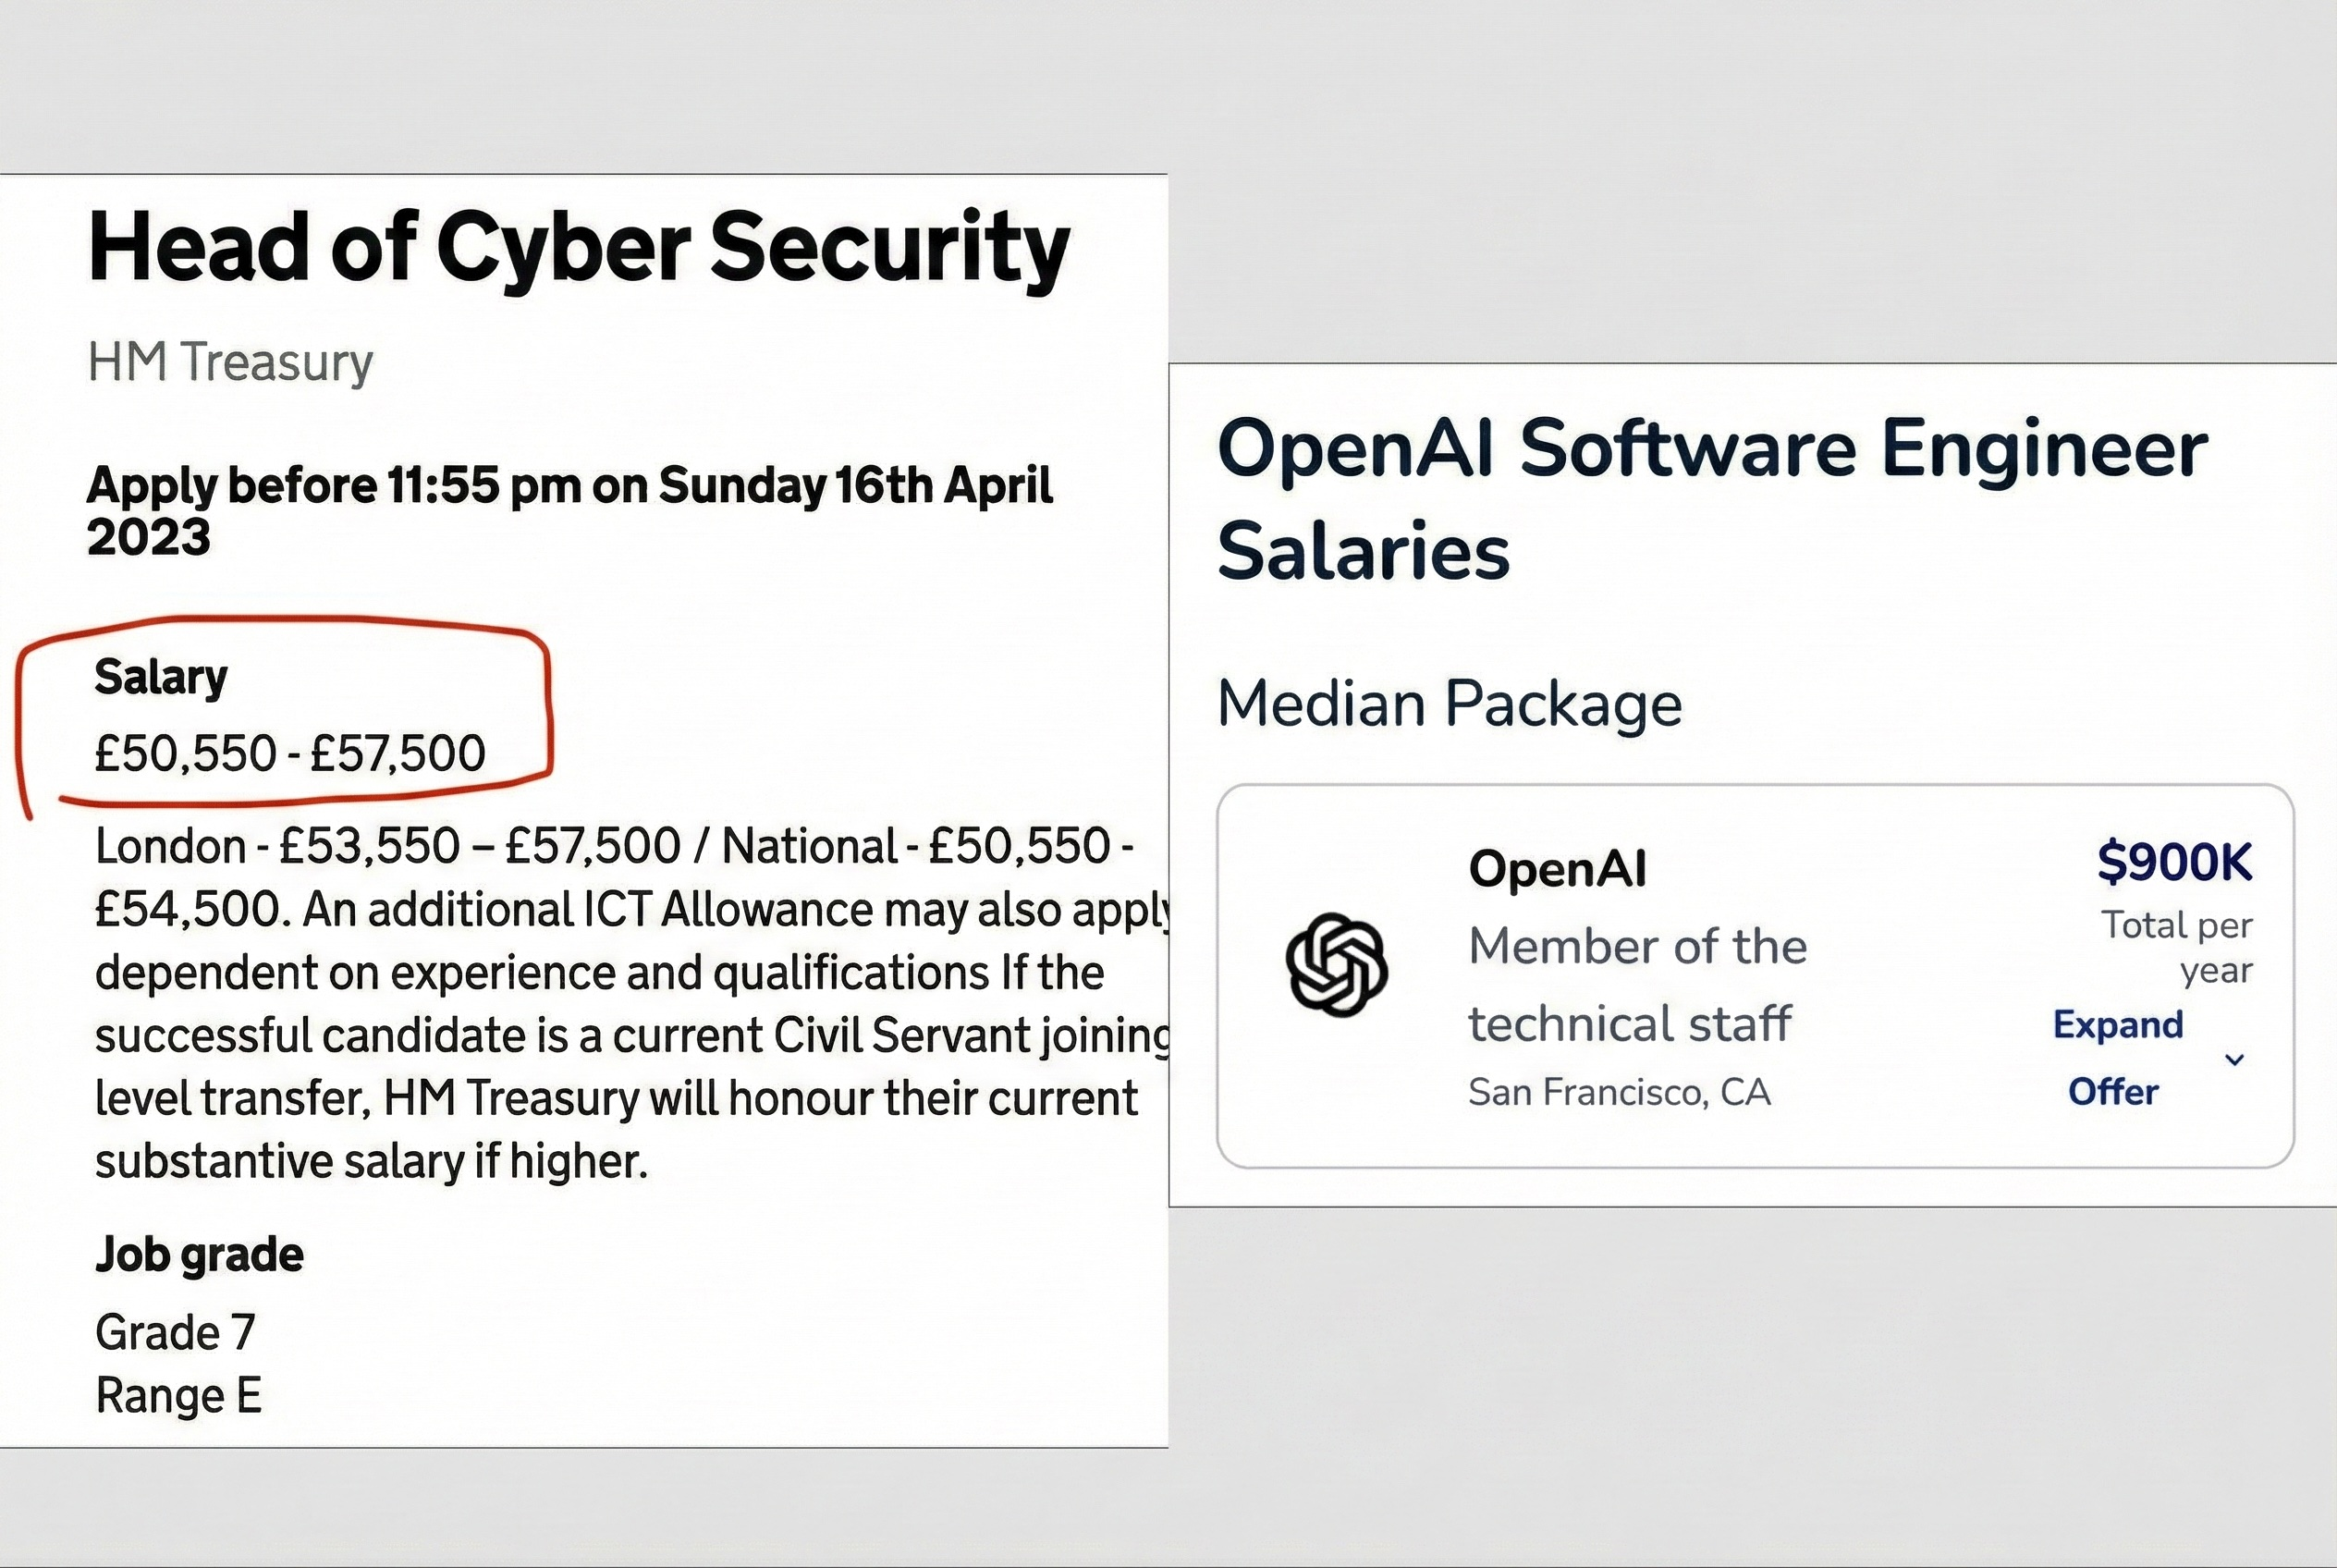2337x1568 pixels.
Task: Click Member of the technical staff role
Action: pyautogui.click(x=1638, y=985)
